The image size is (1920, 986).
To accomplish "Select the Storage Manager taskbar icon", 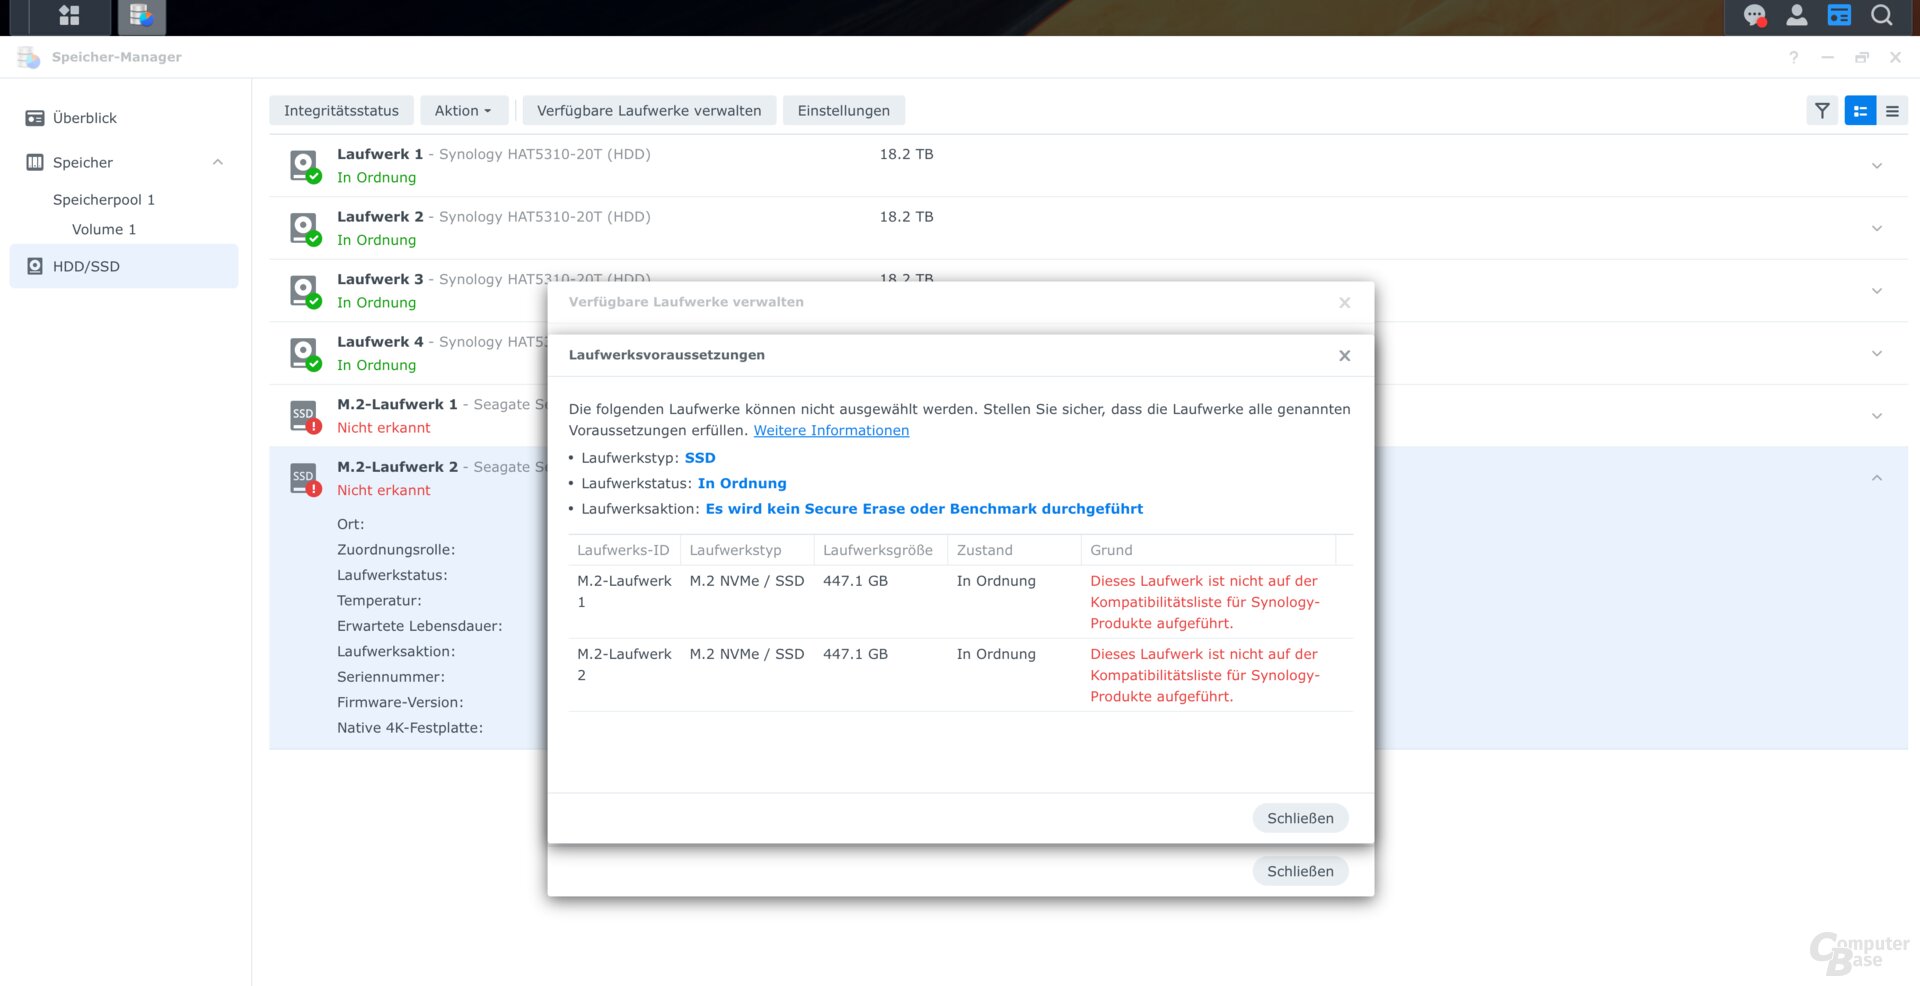I will point(141,15).
